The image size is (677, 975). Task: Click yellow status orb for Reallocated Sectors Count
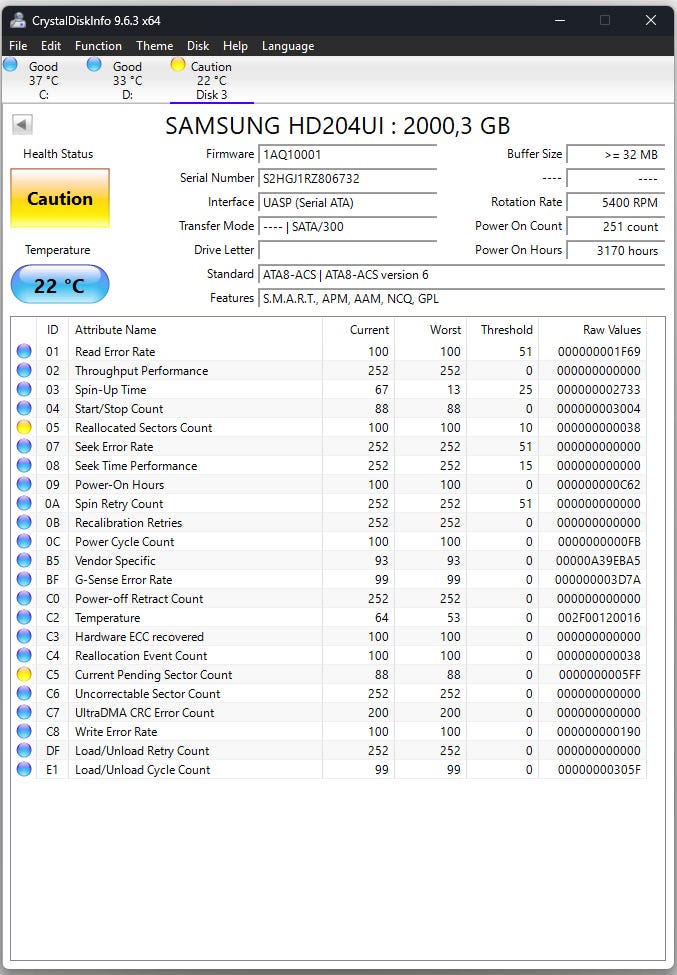point(24,427)
